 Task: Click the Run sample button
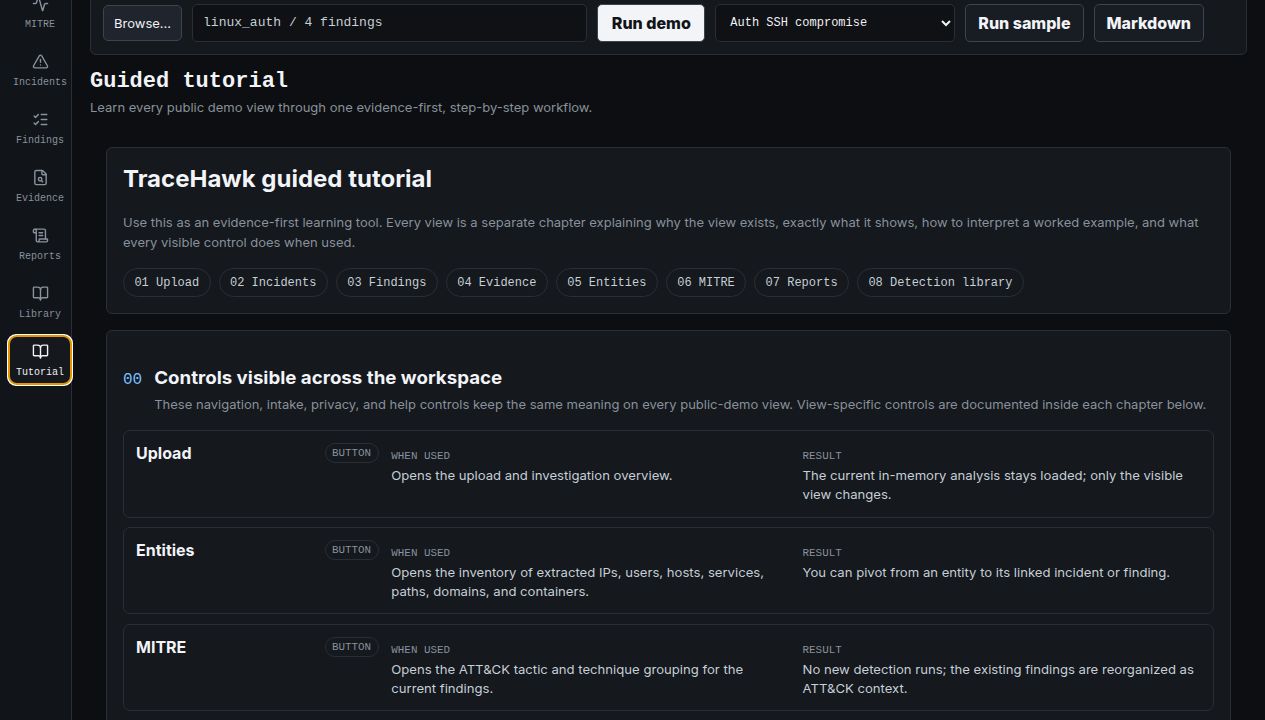point(1024,23)
